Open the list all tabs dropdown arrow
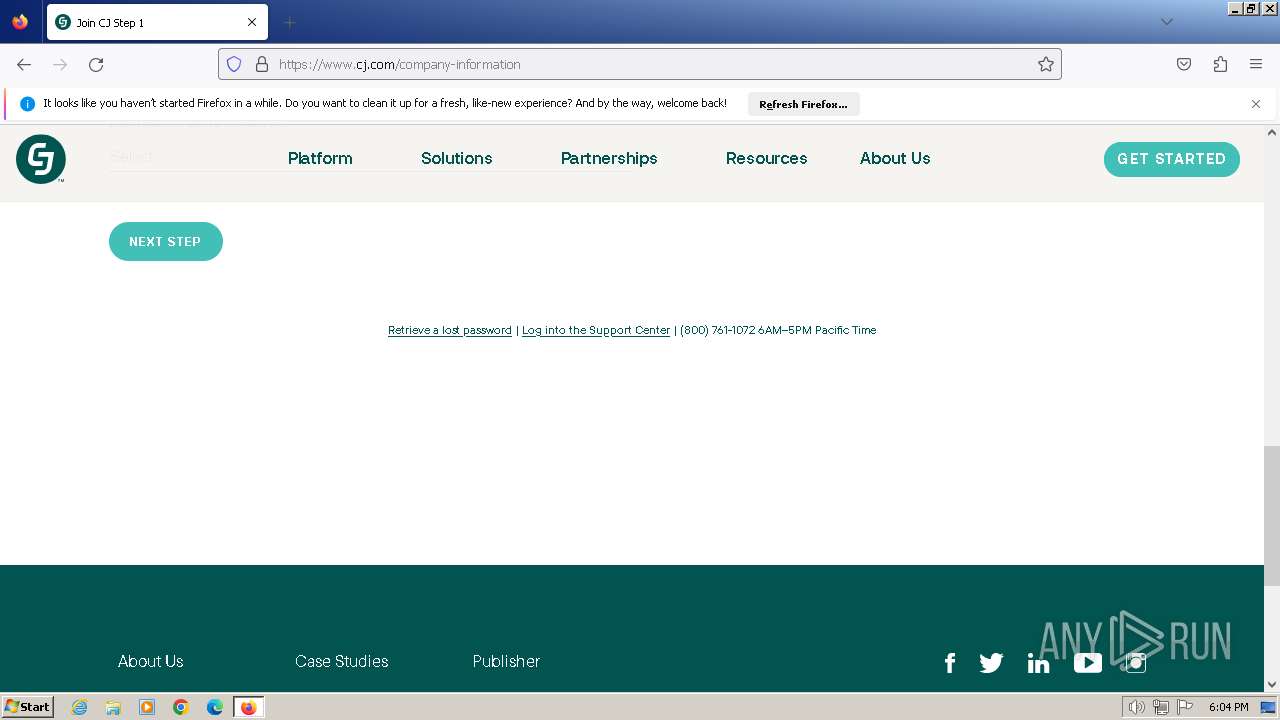The height and width of the screenshot is (720, 1280). click(1166, 22)
